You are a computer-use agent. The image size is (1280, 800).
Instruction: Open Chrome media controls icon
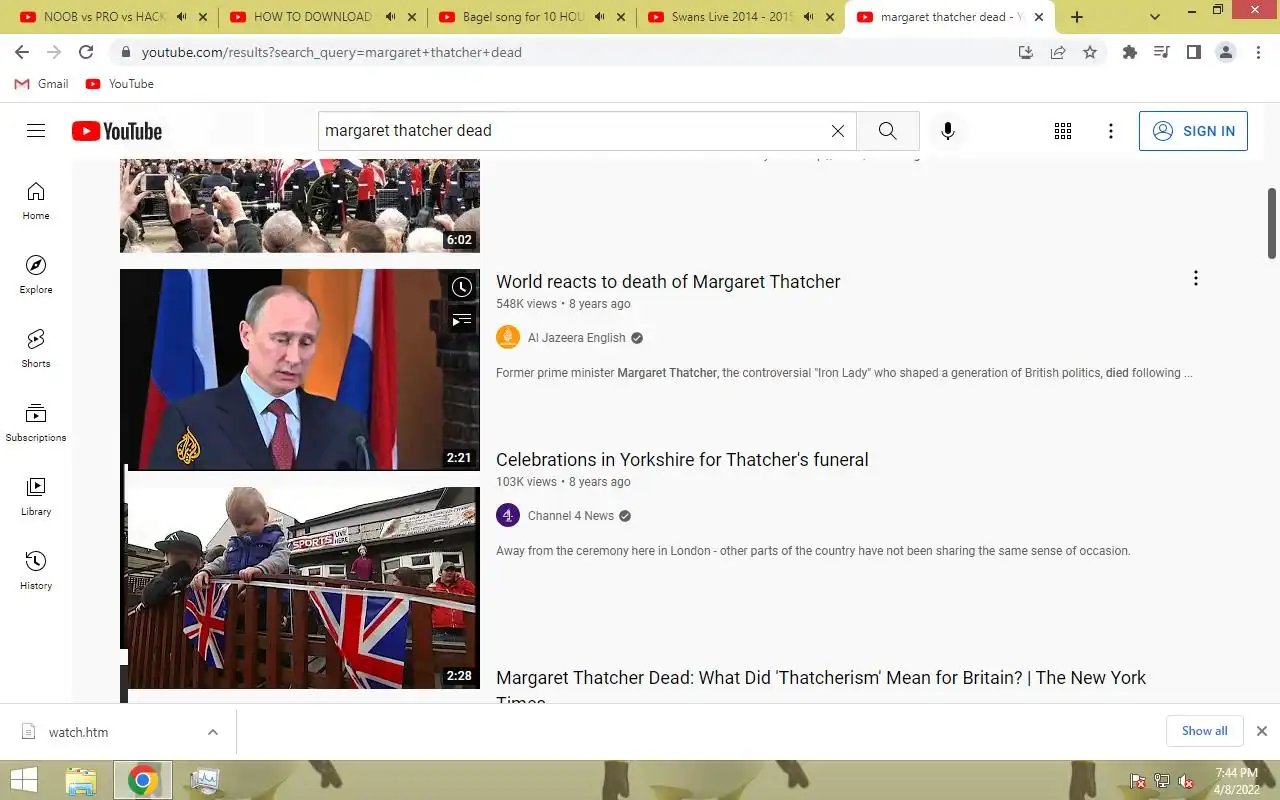(x=1162, y=52)
